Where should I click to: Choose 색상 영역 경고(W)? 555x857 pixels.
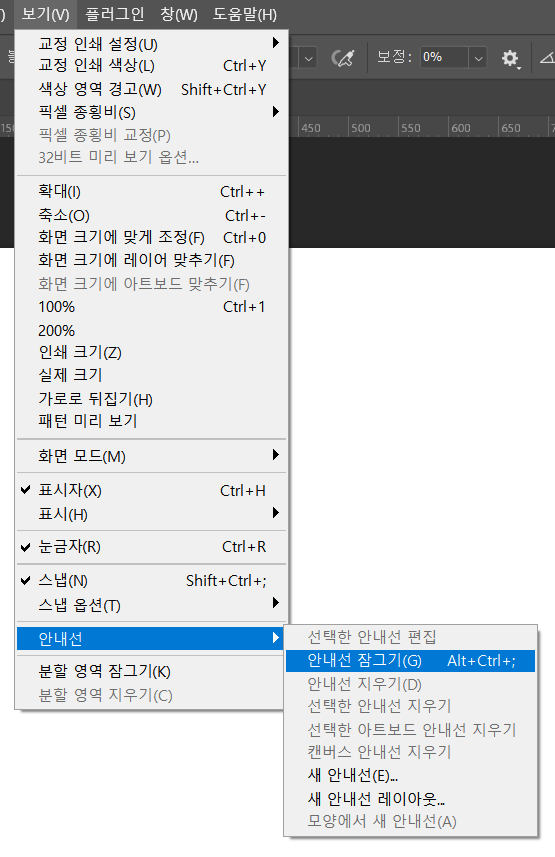(152, 89)
